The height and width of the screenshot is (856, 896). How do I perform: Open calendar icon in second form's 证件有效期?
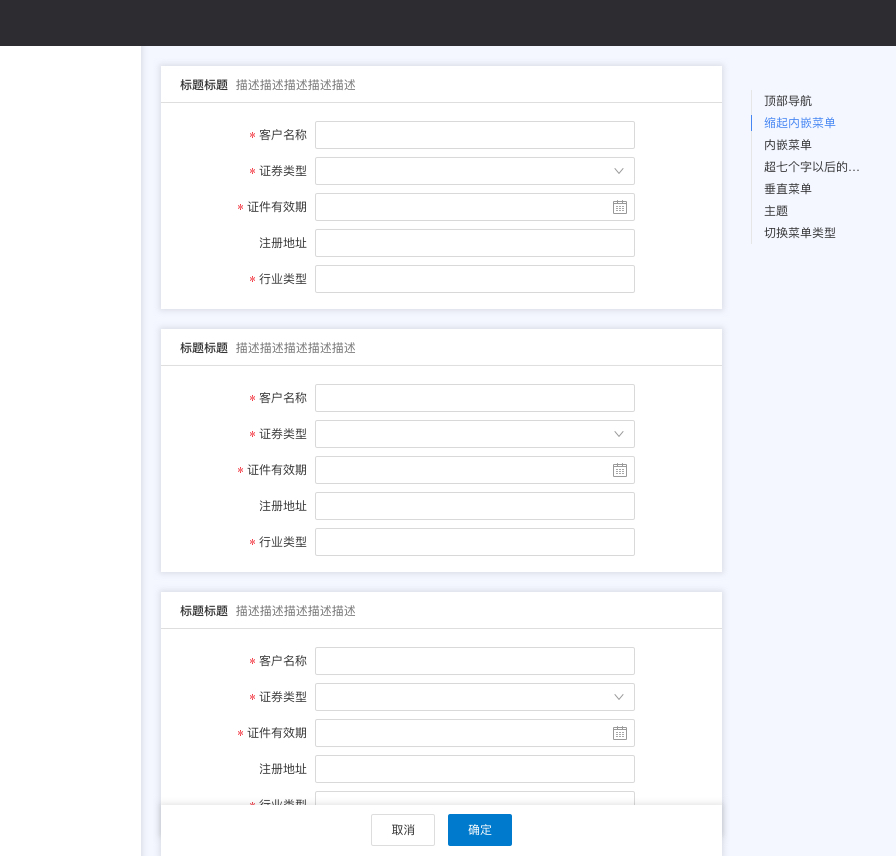click(619, 470)
